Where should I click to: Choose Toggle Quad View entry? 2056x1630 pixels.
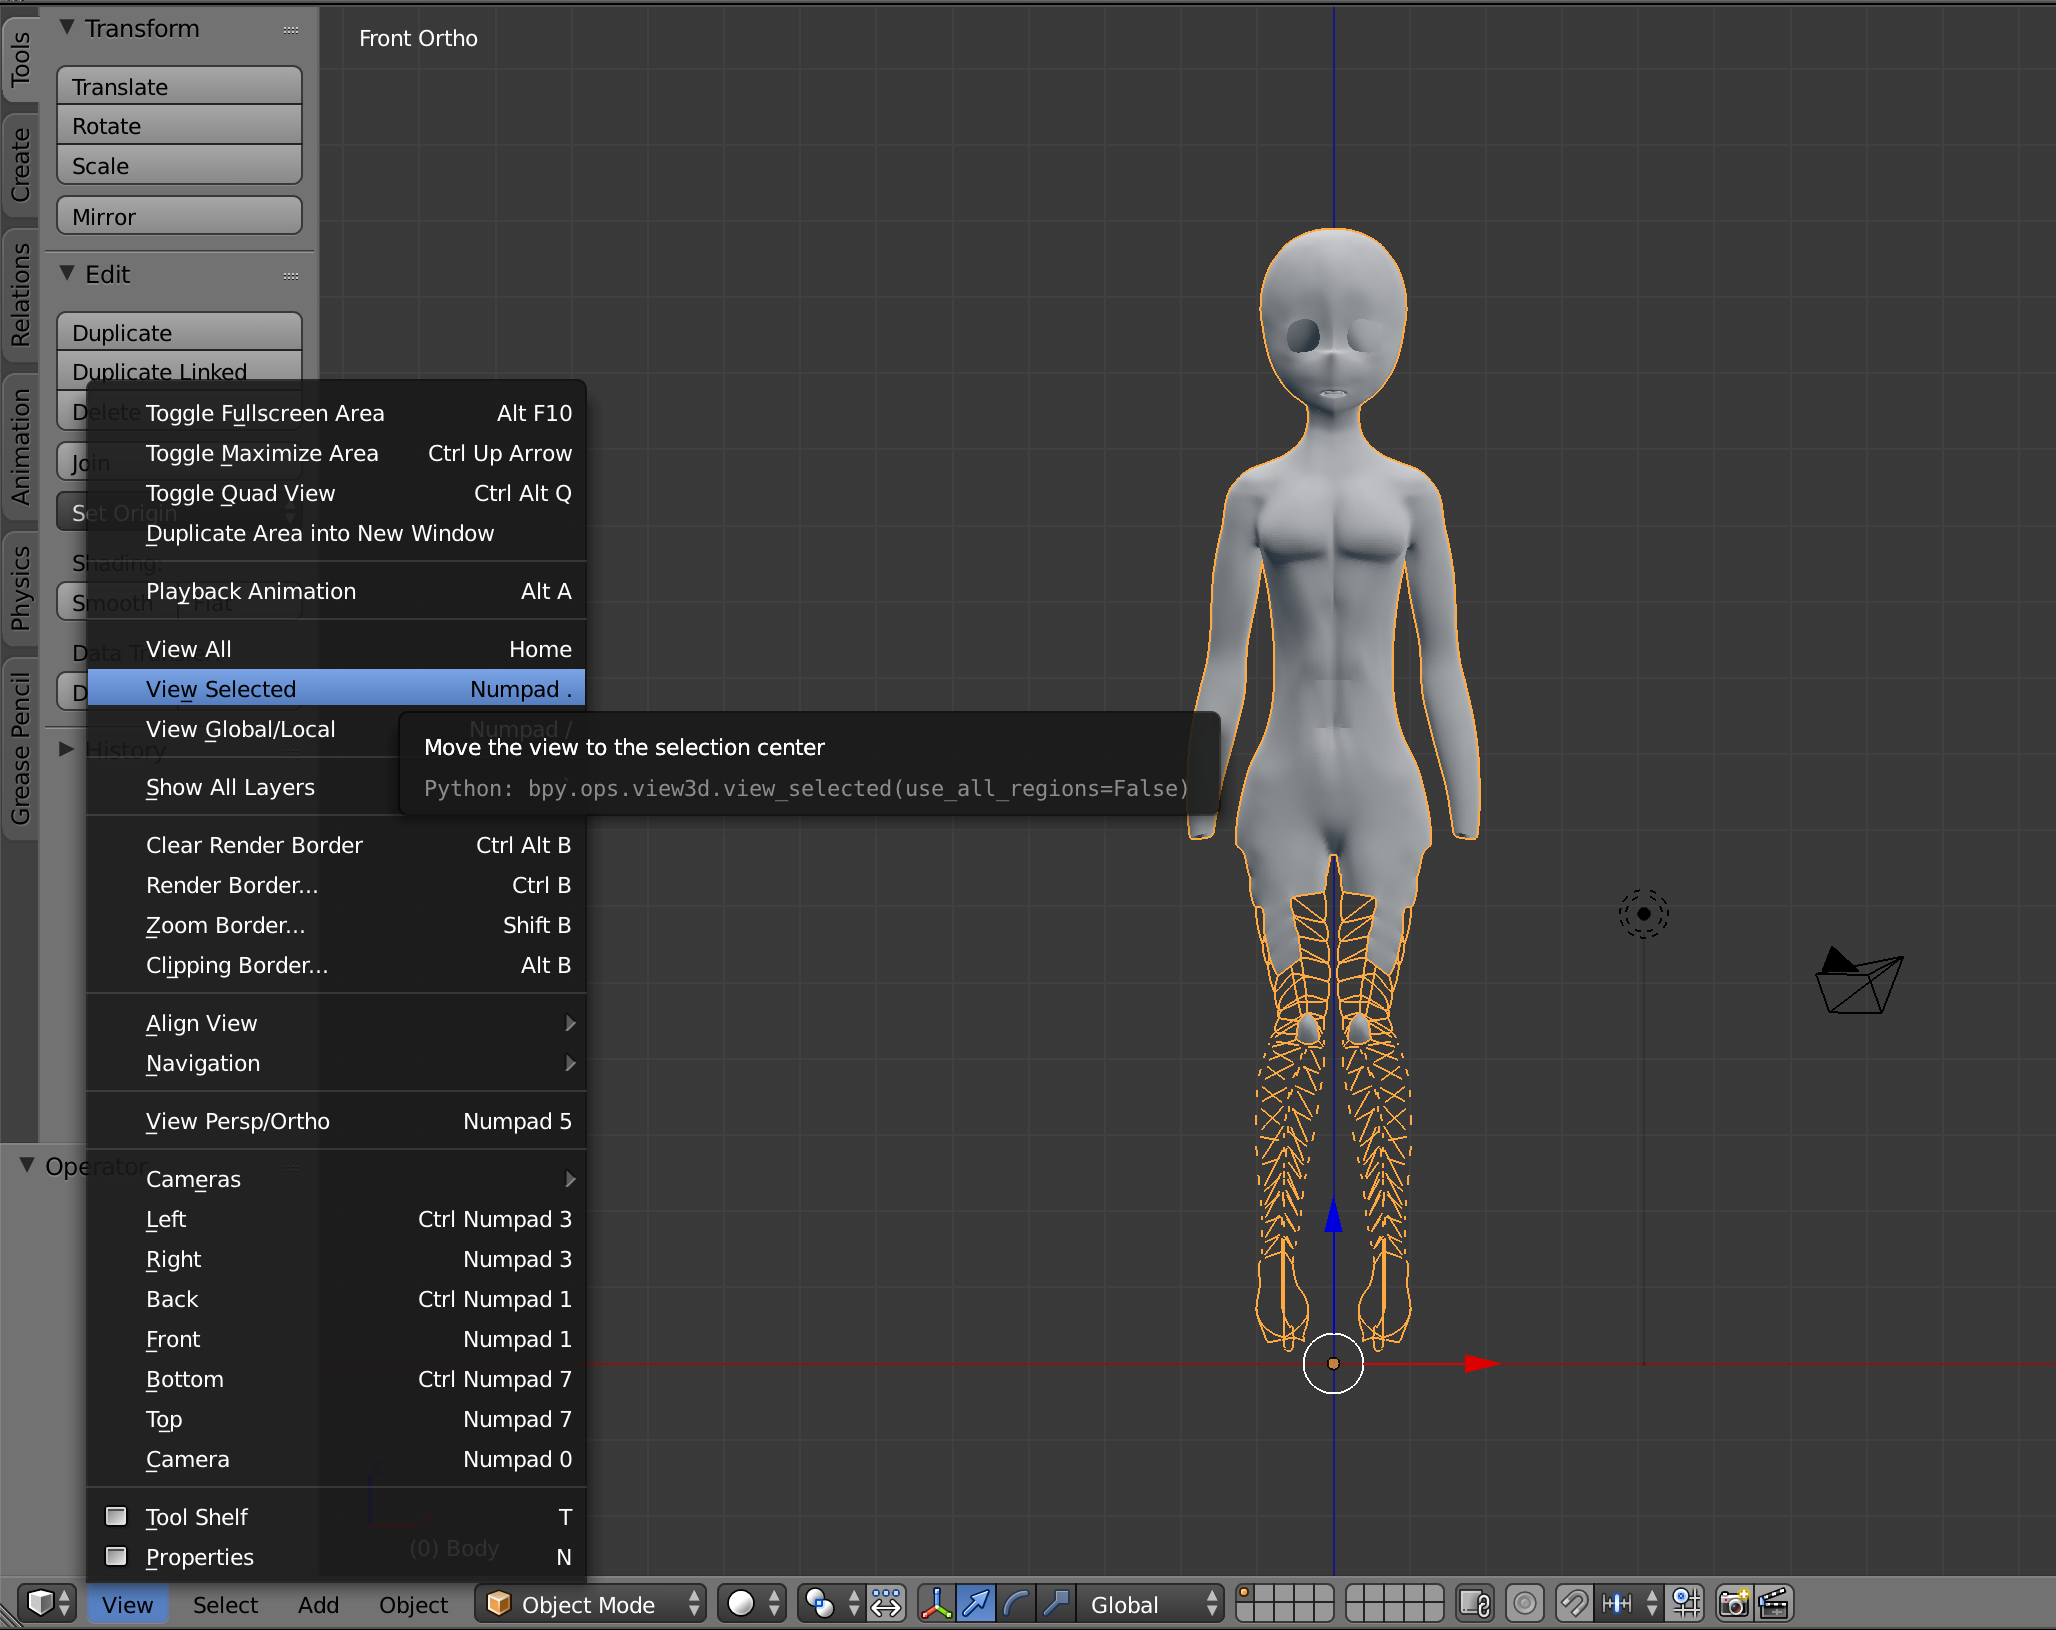click(336, 493)
